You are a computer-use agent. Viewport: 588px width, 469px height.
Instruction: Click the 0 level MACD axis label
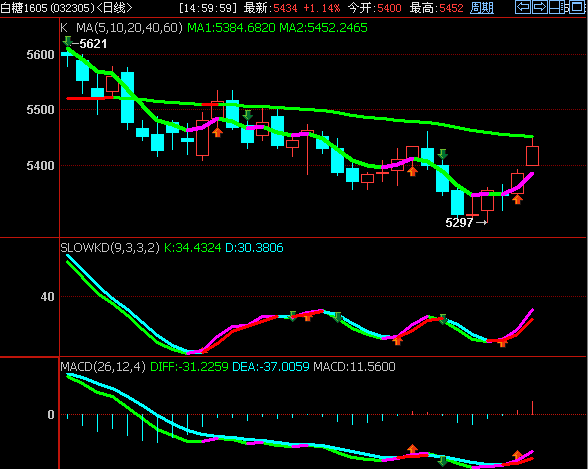[x=51, y=415]
